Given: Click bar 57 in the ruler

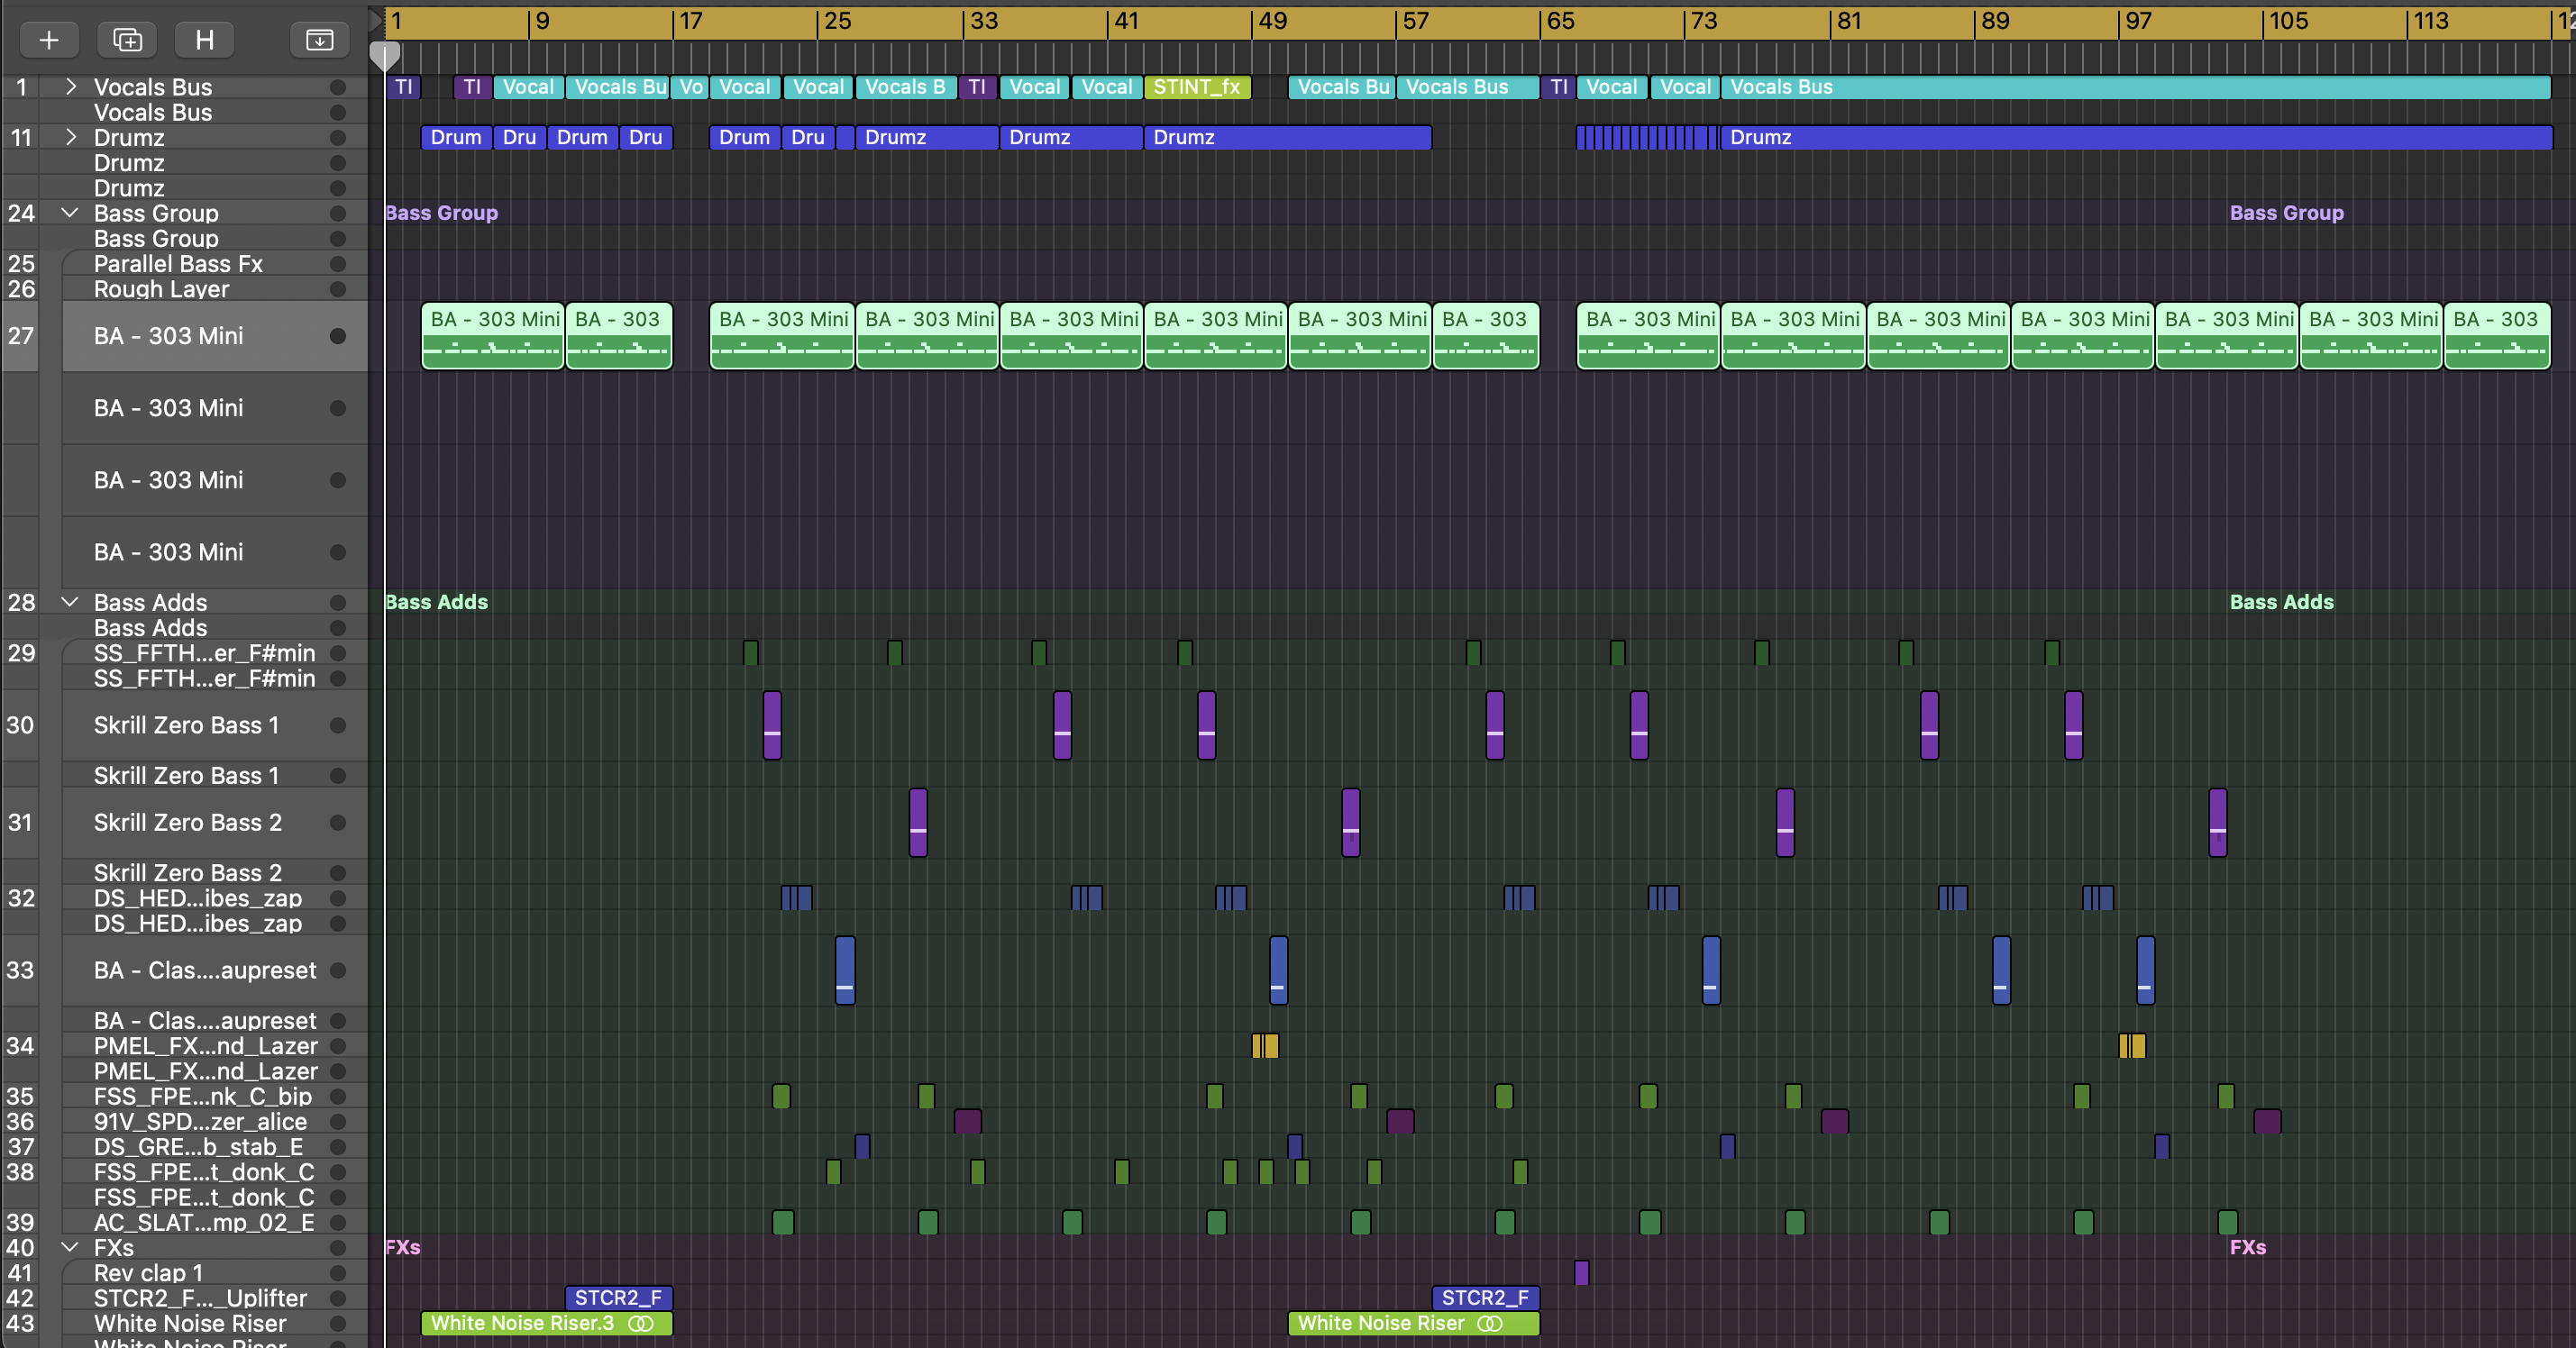Looking at the screenshot, I should click(1416, 21).
